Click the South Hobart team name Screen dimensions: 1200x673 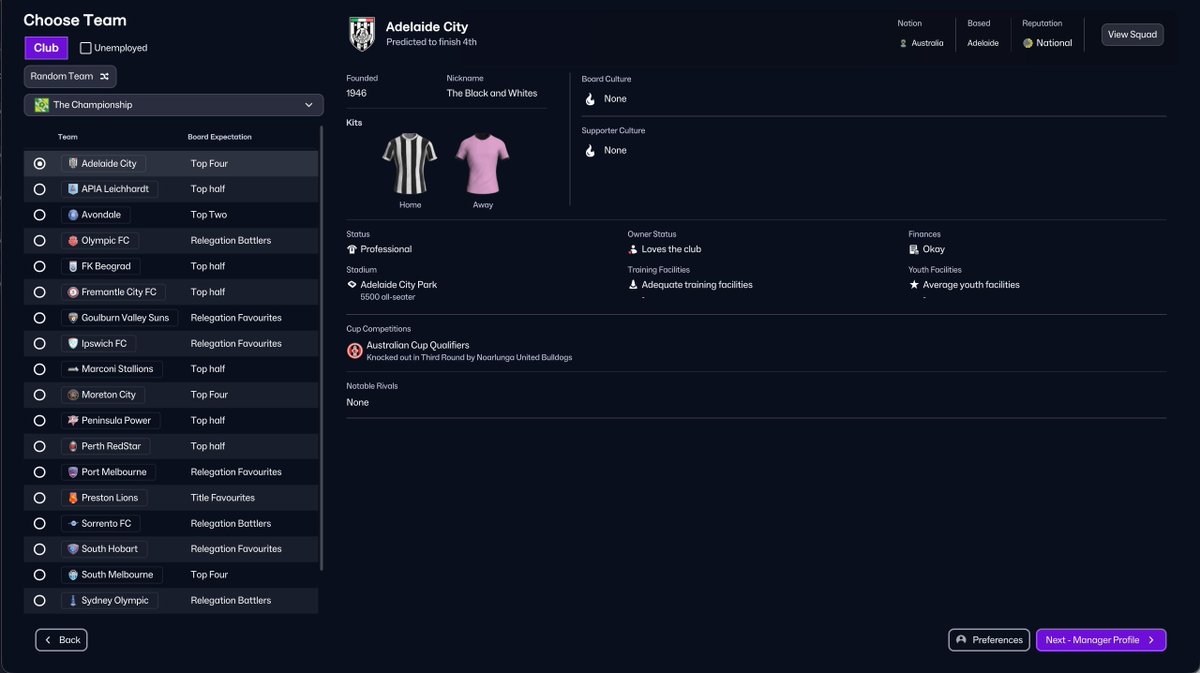pos(110,549)
